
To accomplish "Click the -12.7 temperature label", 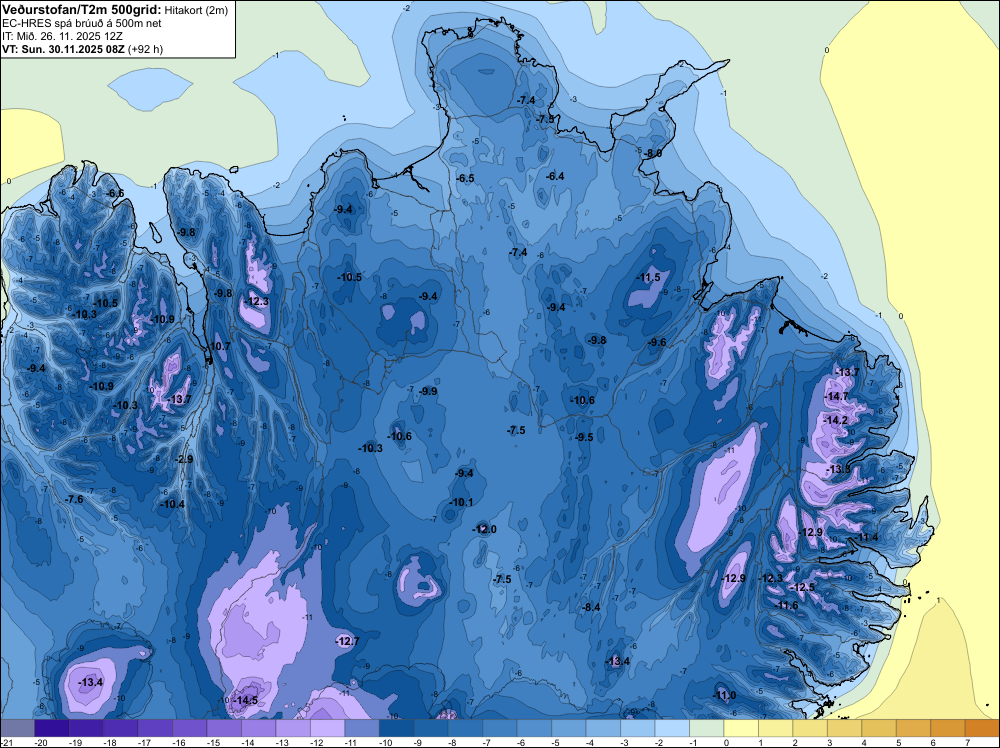I will [x=348, y=641].
